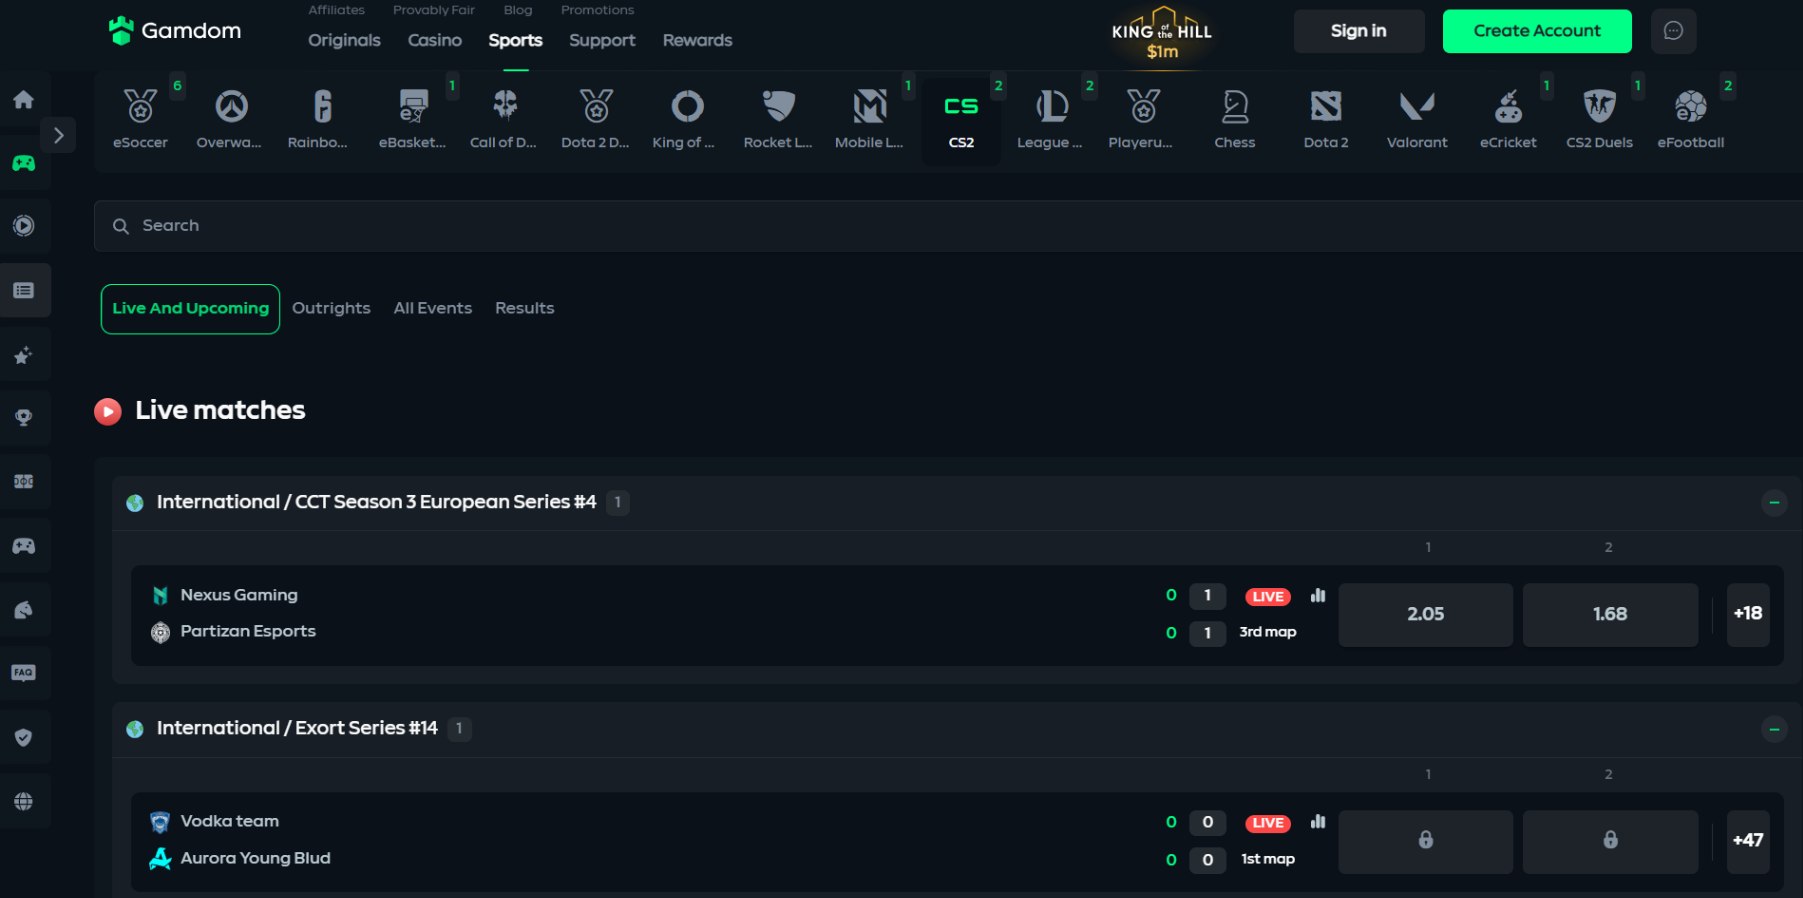Switch to the Outrights tab
The width and height of the screenshot is (1803, 898).
point(331,308)
